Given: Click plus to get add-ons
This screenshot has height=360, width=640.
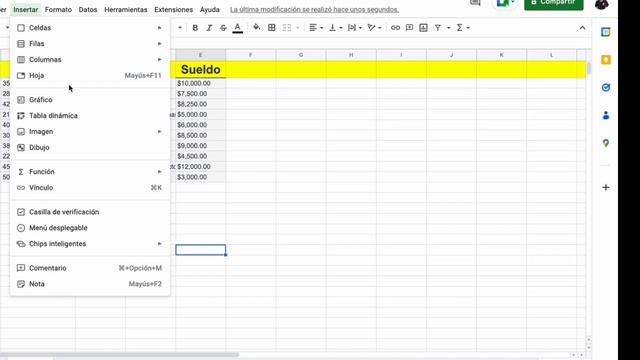Looking at the screenshot, I should click(606, 187).
